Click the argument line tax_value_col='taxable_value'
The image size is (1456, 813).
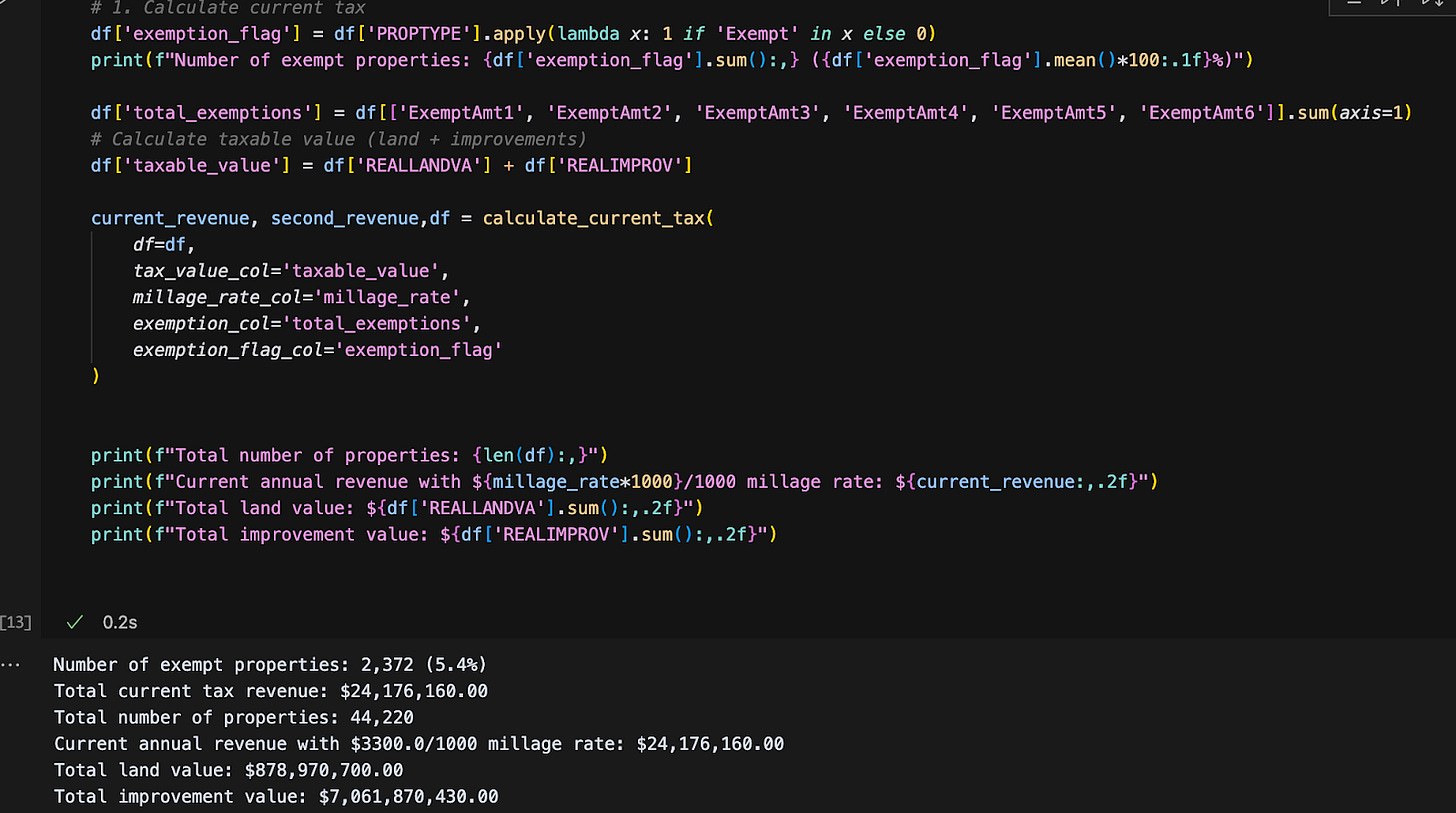pyautogui.click(x=291, y=271)
